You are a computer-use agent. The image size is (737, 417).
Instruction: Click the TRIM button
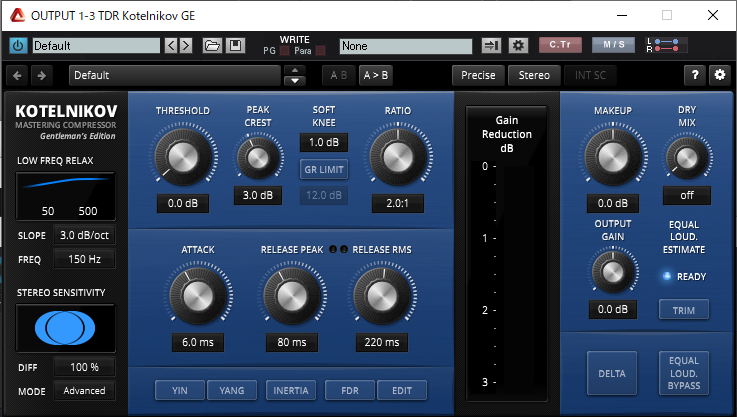(x=684, y=310)
